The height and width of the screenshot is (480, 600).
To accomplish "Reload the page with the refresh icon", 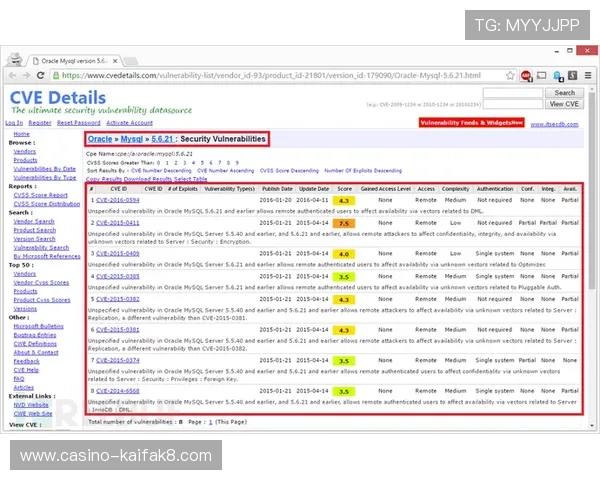I will [40, 75].
